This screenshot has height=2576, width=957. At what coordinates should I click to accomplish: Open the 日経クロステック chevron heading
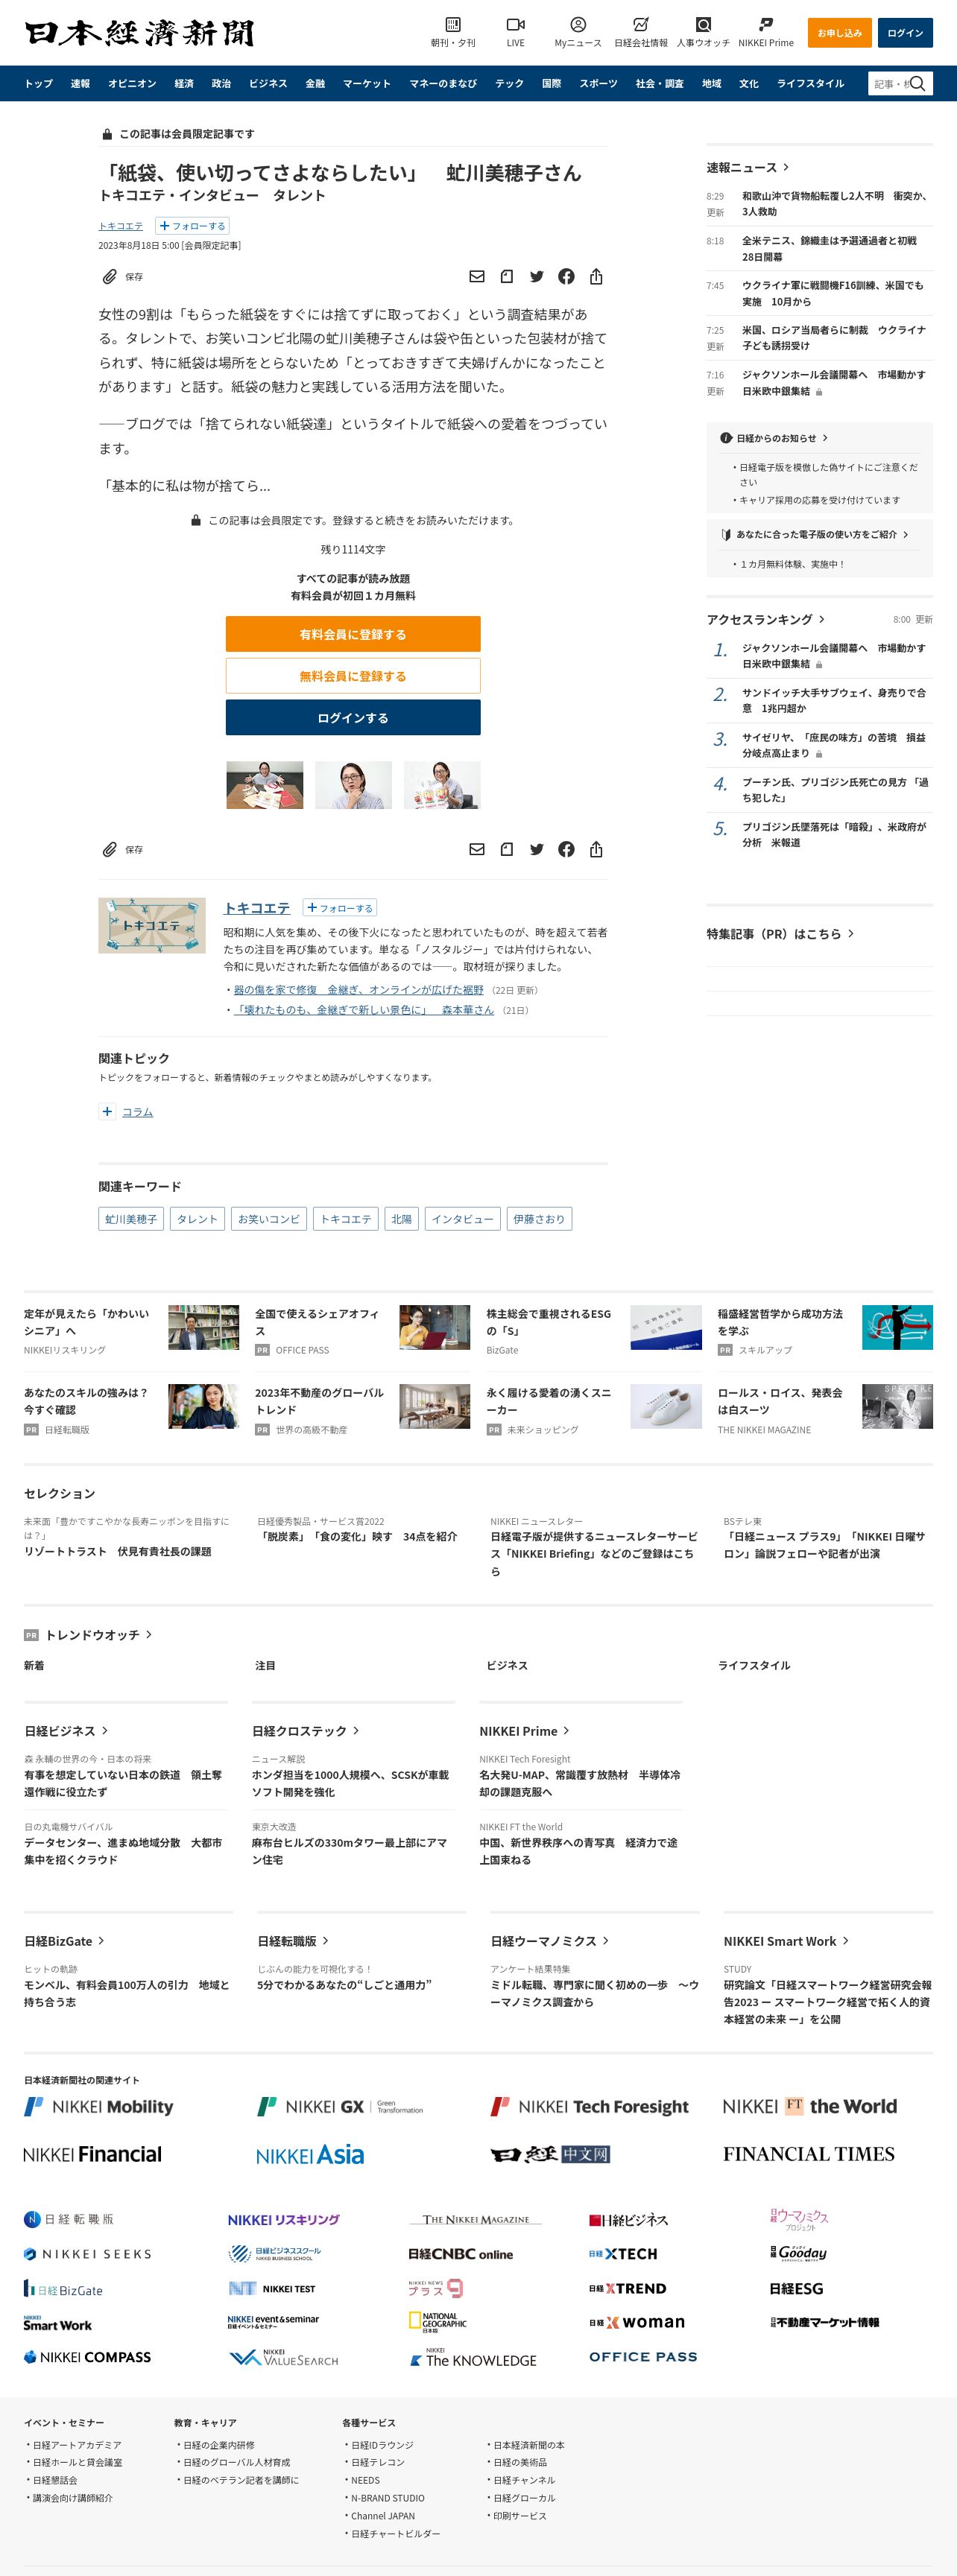[x=305, y=1730]
